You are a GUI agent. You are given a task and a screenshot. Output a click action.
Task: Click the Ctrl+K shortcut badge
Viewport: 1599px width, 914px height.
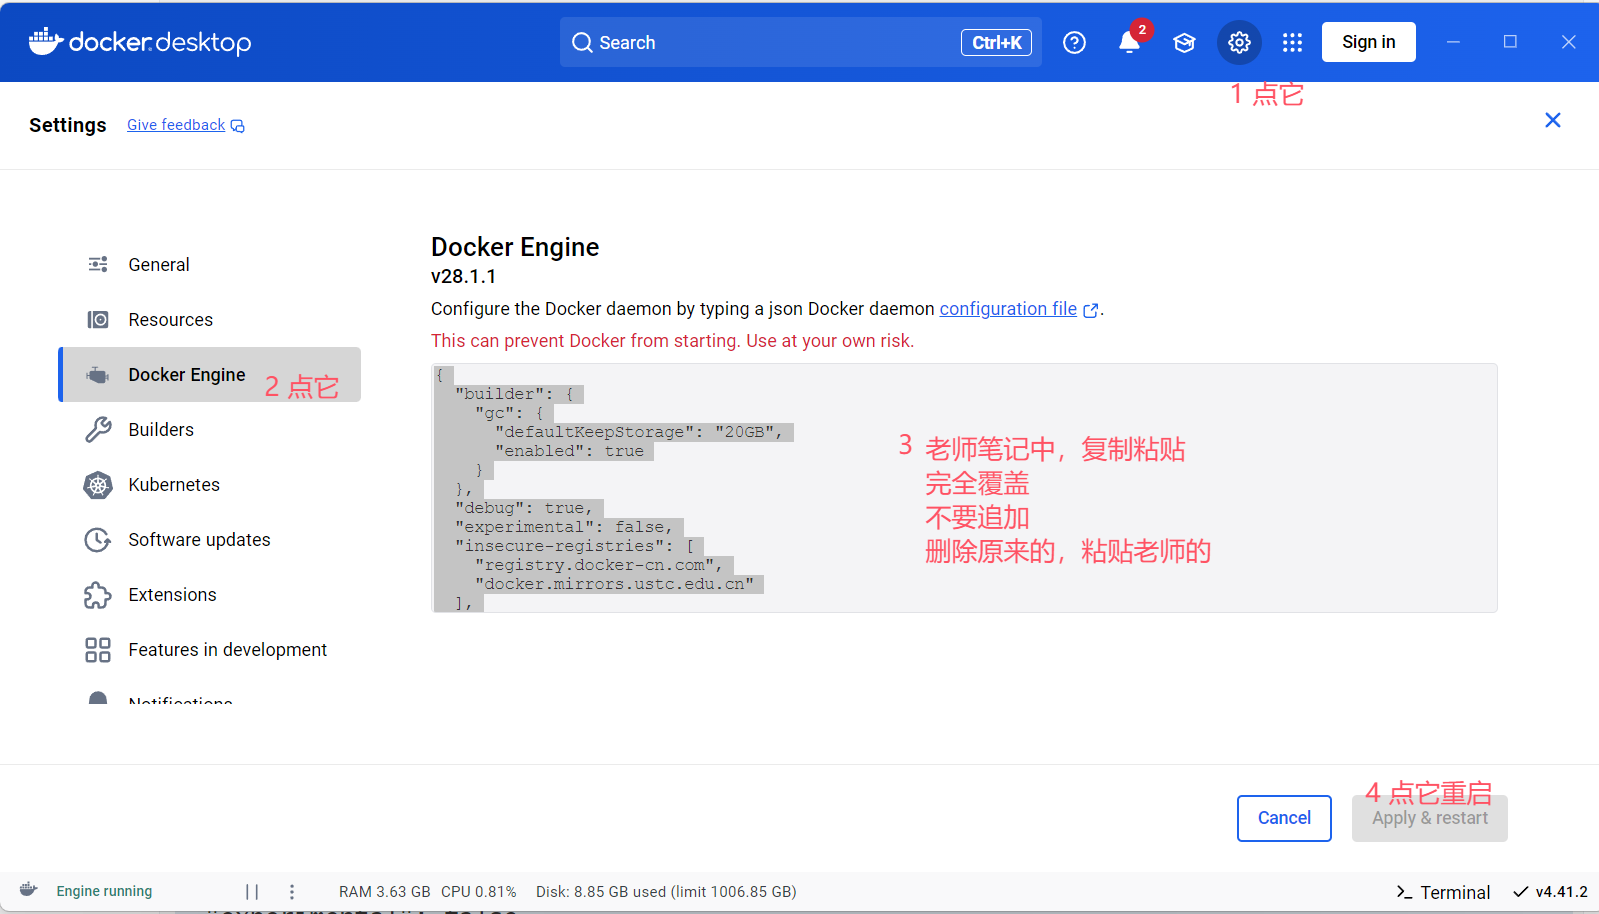(x=996, y=42)
